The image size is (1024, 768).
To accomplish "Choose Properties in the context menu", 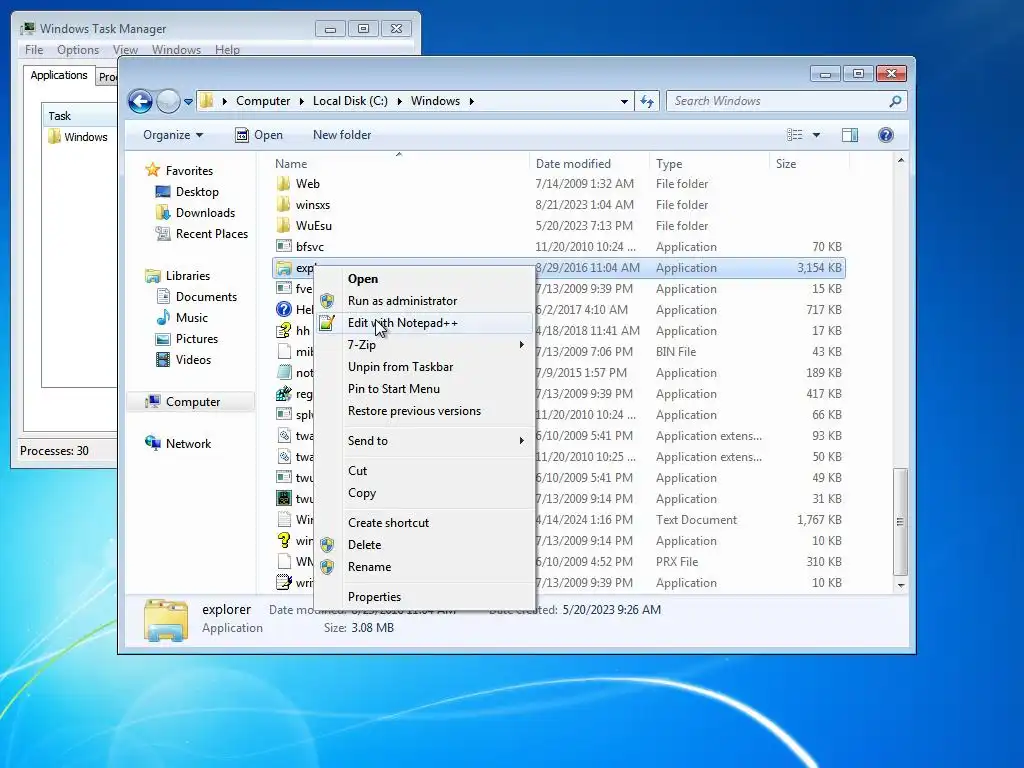I will tap(424, 597).
